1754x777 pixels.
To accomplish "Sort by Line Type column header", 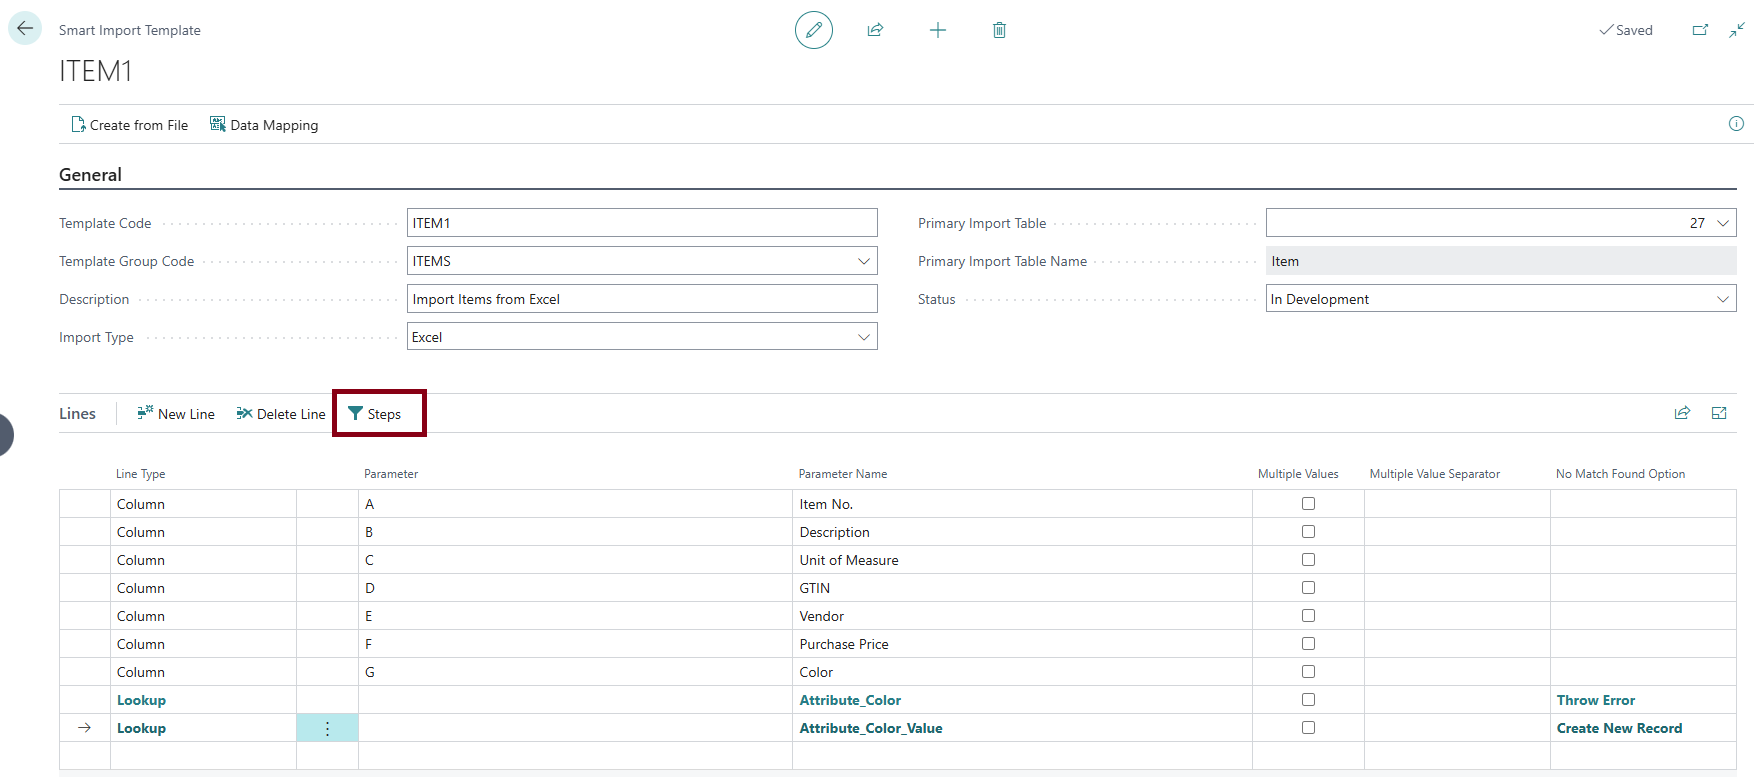I will [x=140, y=474].
